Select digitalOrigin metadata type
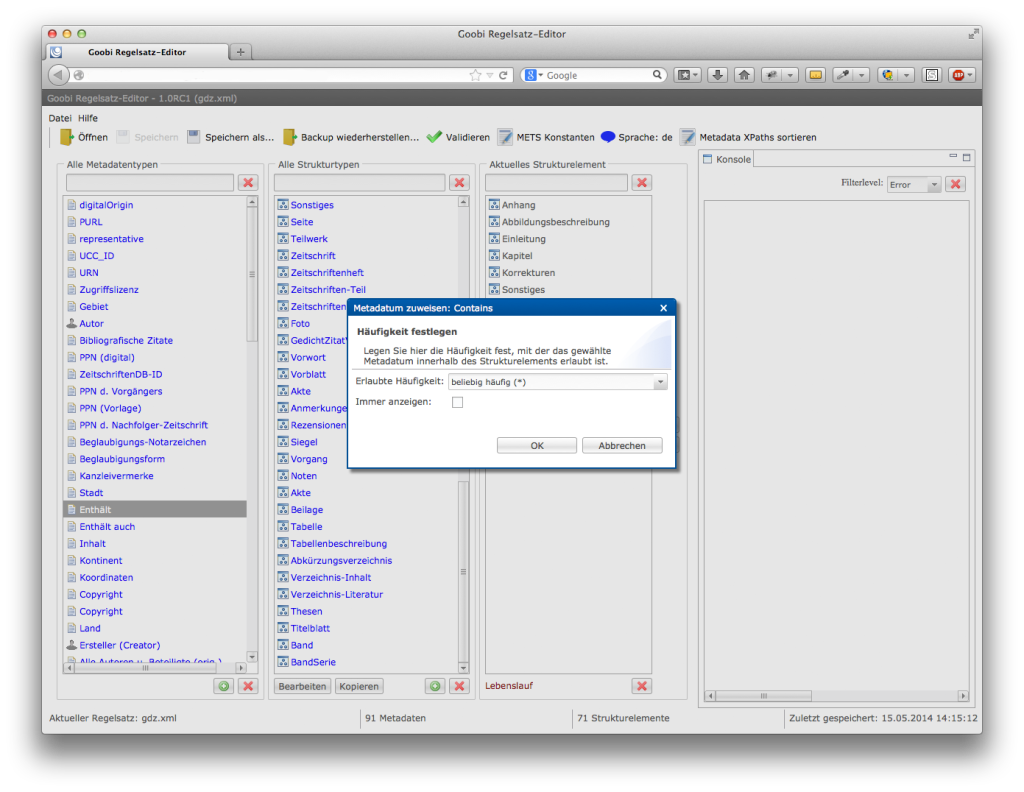Image resolution: width=1024 pixels, height=792 pixels. (x=106, y=205)
